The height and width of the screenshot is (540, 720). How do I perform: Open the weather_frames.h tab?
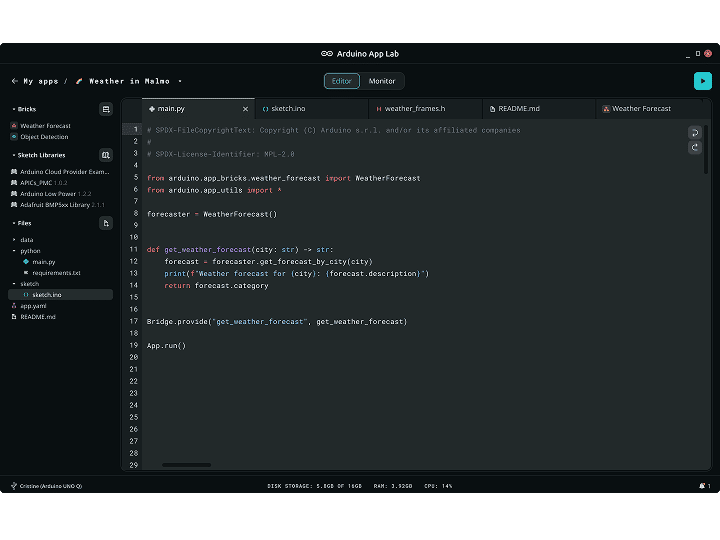pos(425,109)
